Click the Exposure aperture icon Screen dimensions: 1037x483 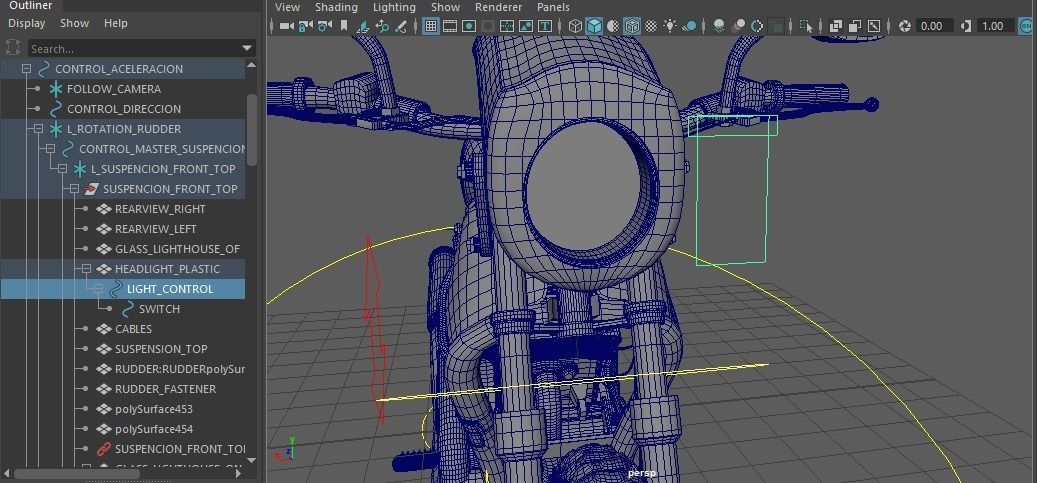coord(905,26)
